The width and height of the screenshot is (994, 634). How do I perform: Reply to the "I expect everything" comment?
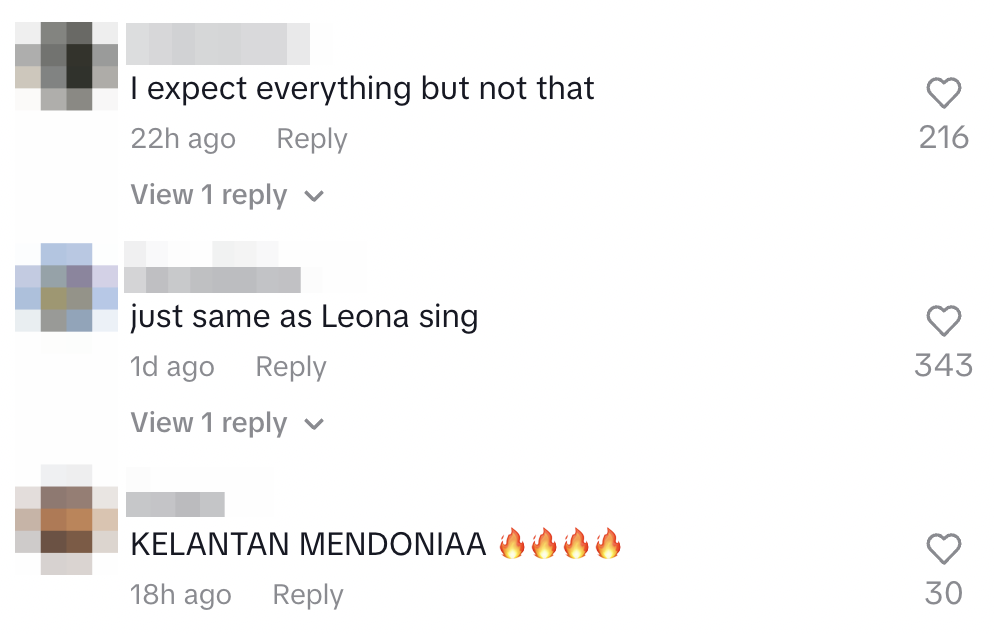coord(311,139)
